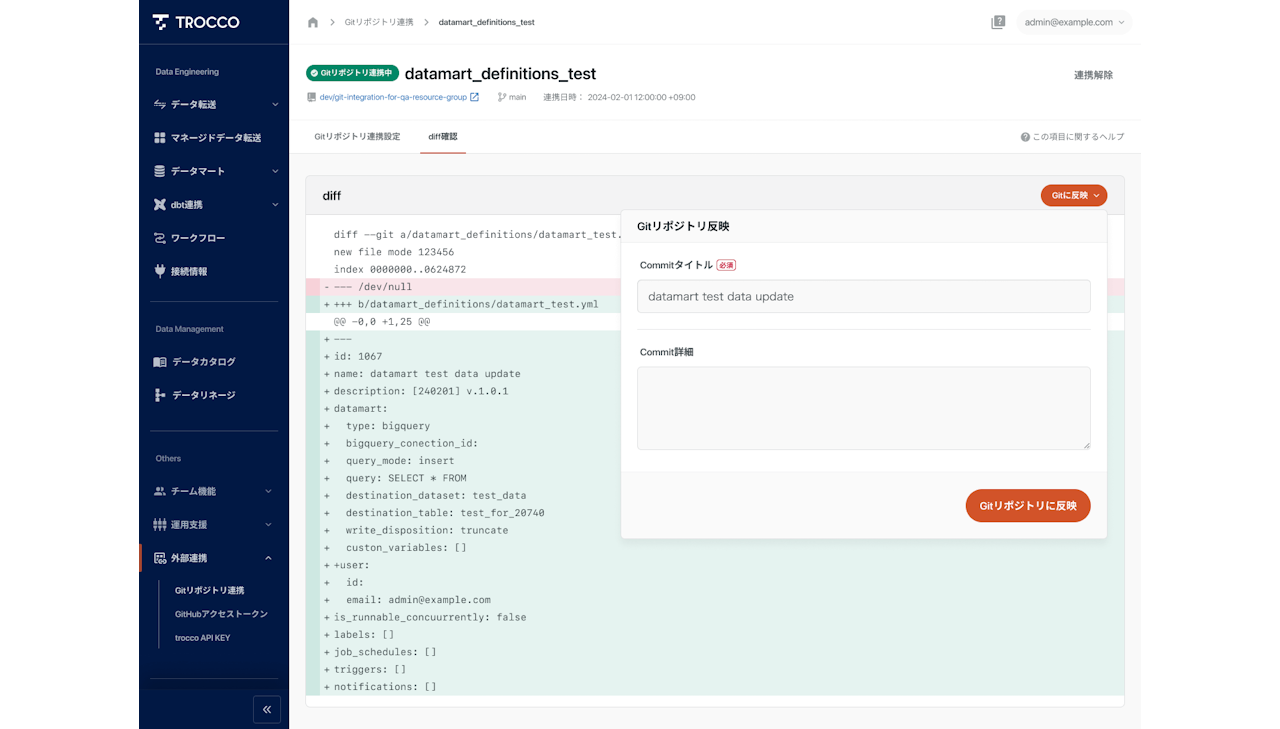This screenshot has width=1280, height=729.
Task: Click the TROCCO logo
Action: (x=196, y=22)
